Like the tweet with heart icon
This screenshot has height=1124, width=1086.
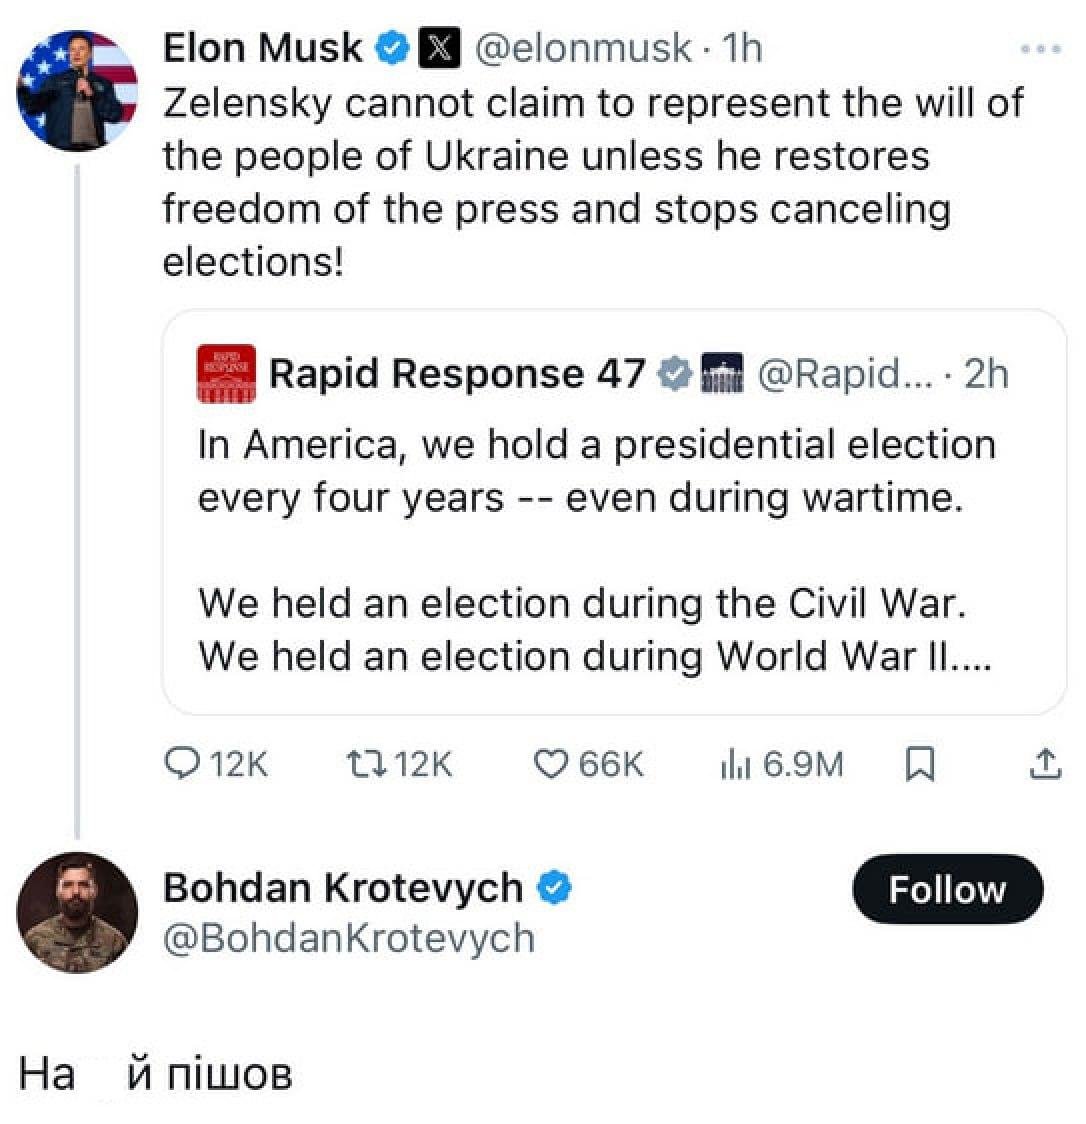coord(552,765)
